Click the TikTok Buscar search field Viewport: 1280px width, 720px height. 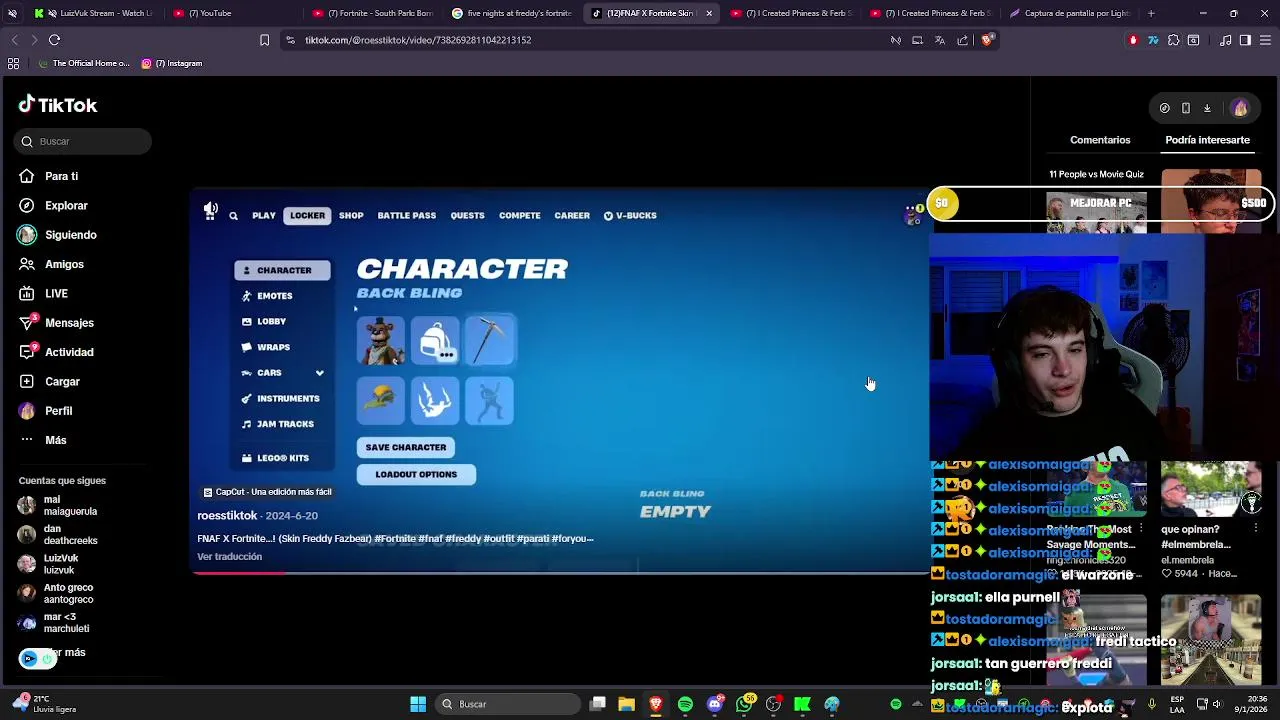click(84, 141)
